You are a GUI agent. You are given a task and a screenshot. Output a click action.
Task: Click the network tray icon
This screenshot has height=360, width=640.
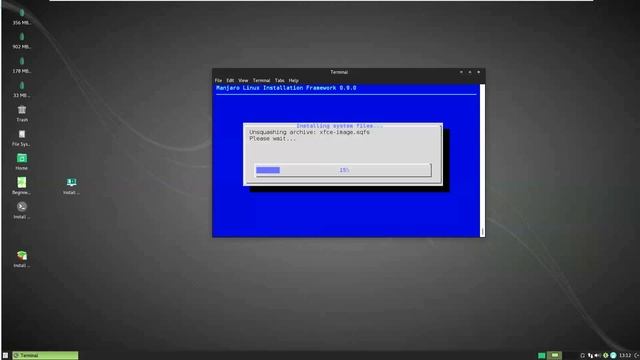coord(590,356)
